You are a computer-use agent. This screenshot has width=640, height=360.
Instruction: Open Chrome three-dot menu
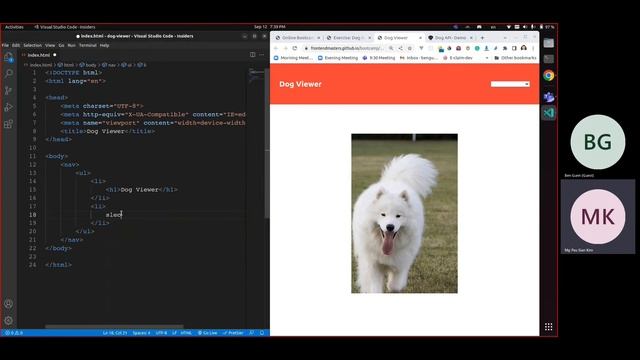533,48
